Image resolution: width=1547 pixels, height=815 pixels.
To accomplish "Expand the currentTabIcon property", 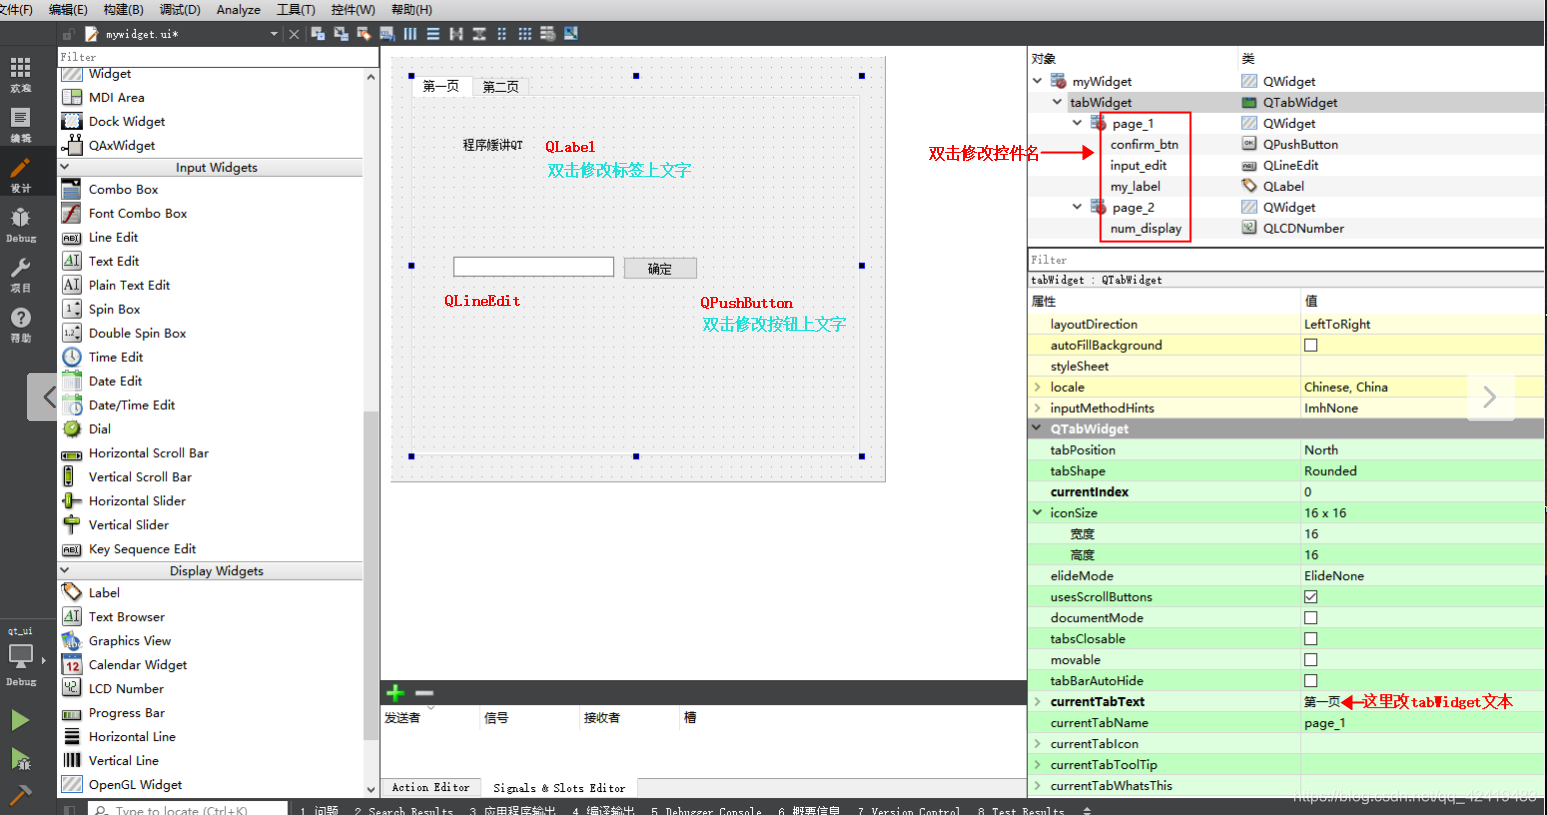I will point(1037,744).
